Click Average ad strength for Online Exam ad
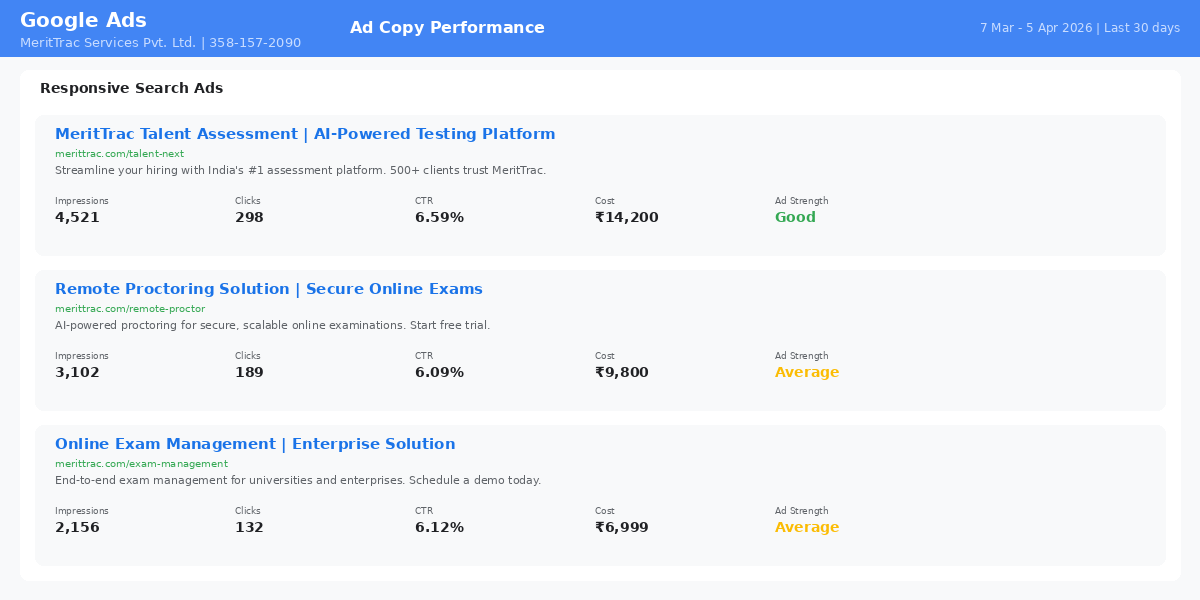The image size is (1200, 600). coord(807,527)
